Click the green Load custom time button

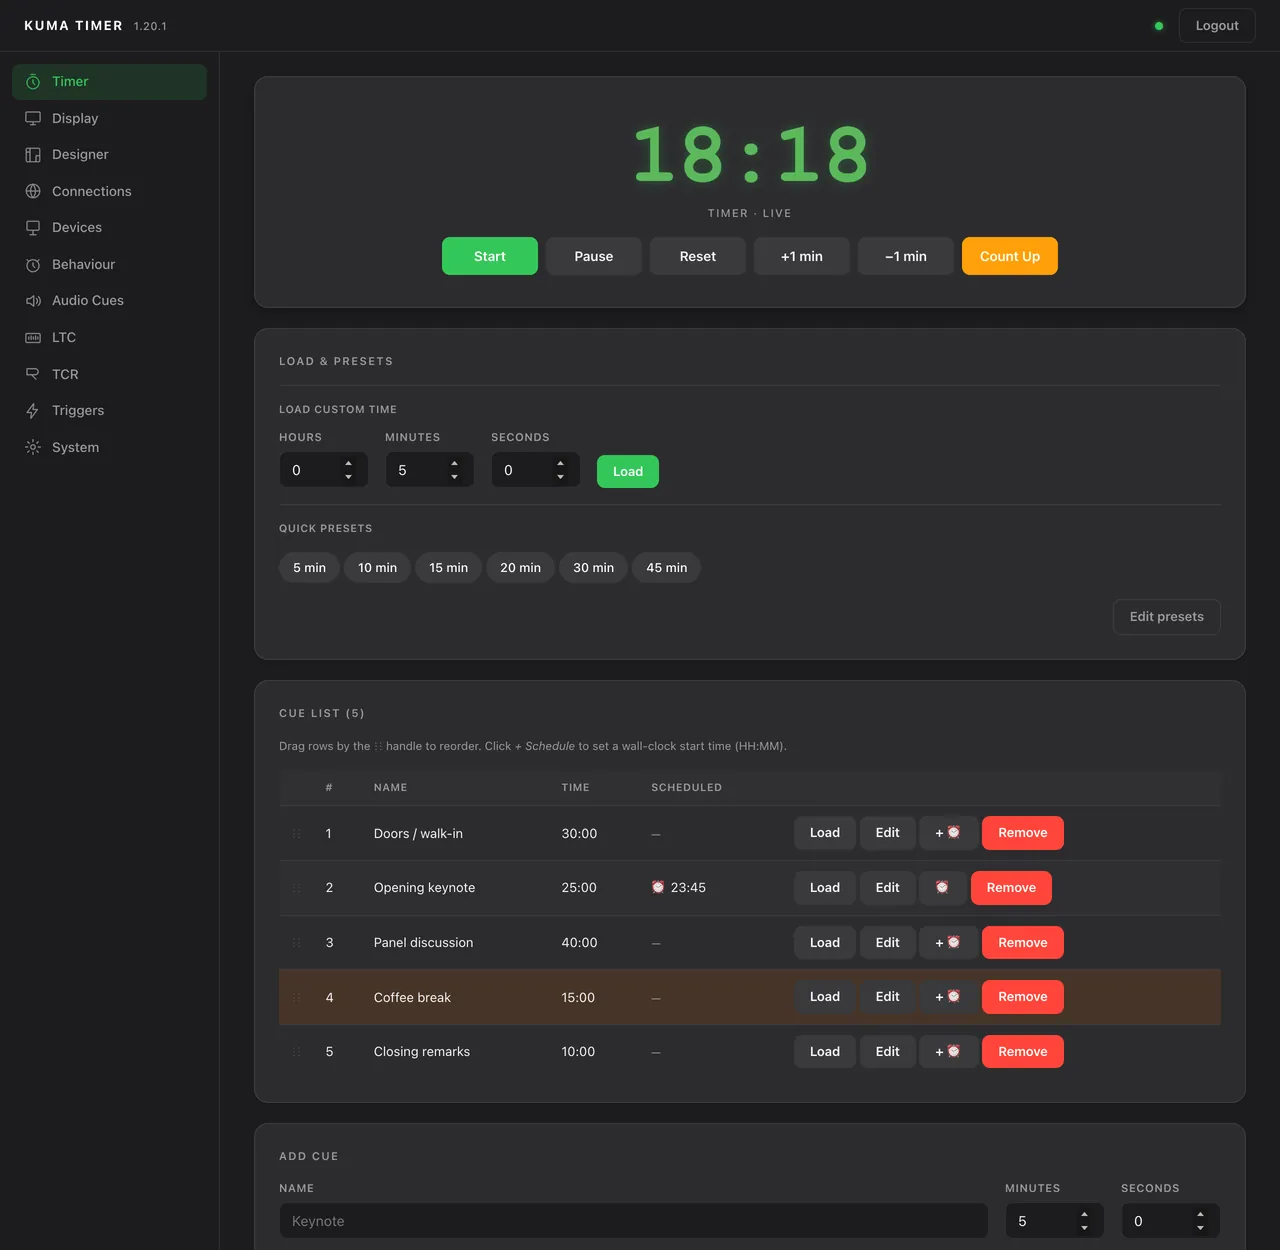click(628, 472)
